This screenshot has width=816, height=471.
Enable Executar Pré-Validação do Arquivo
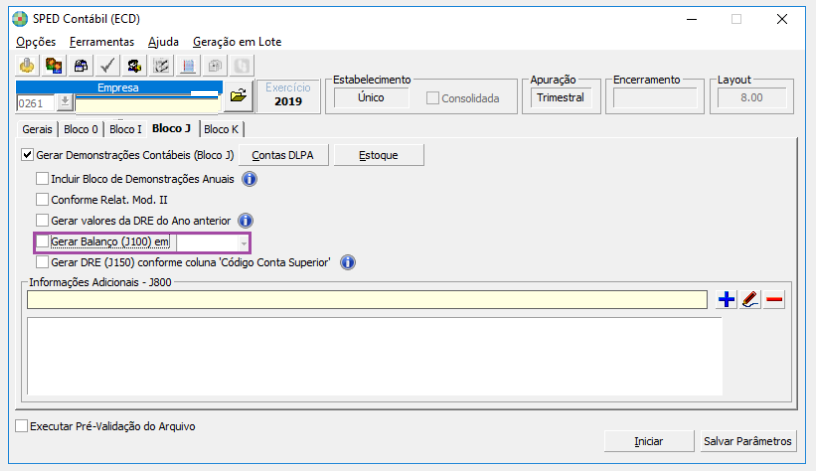coord(21,426)
